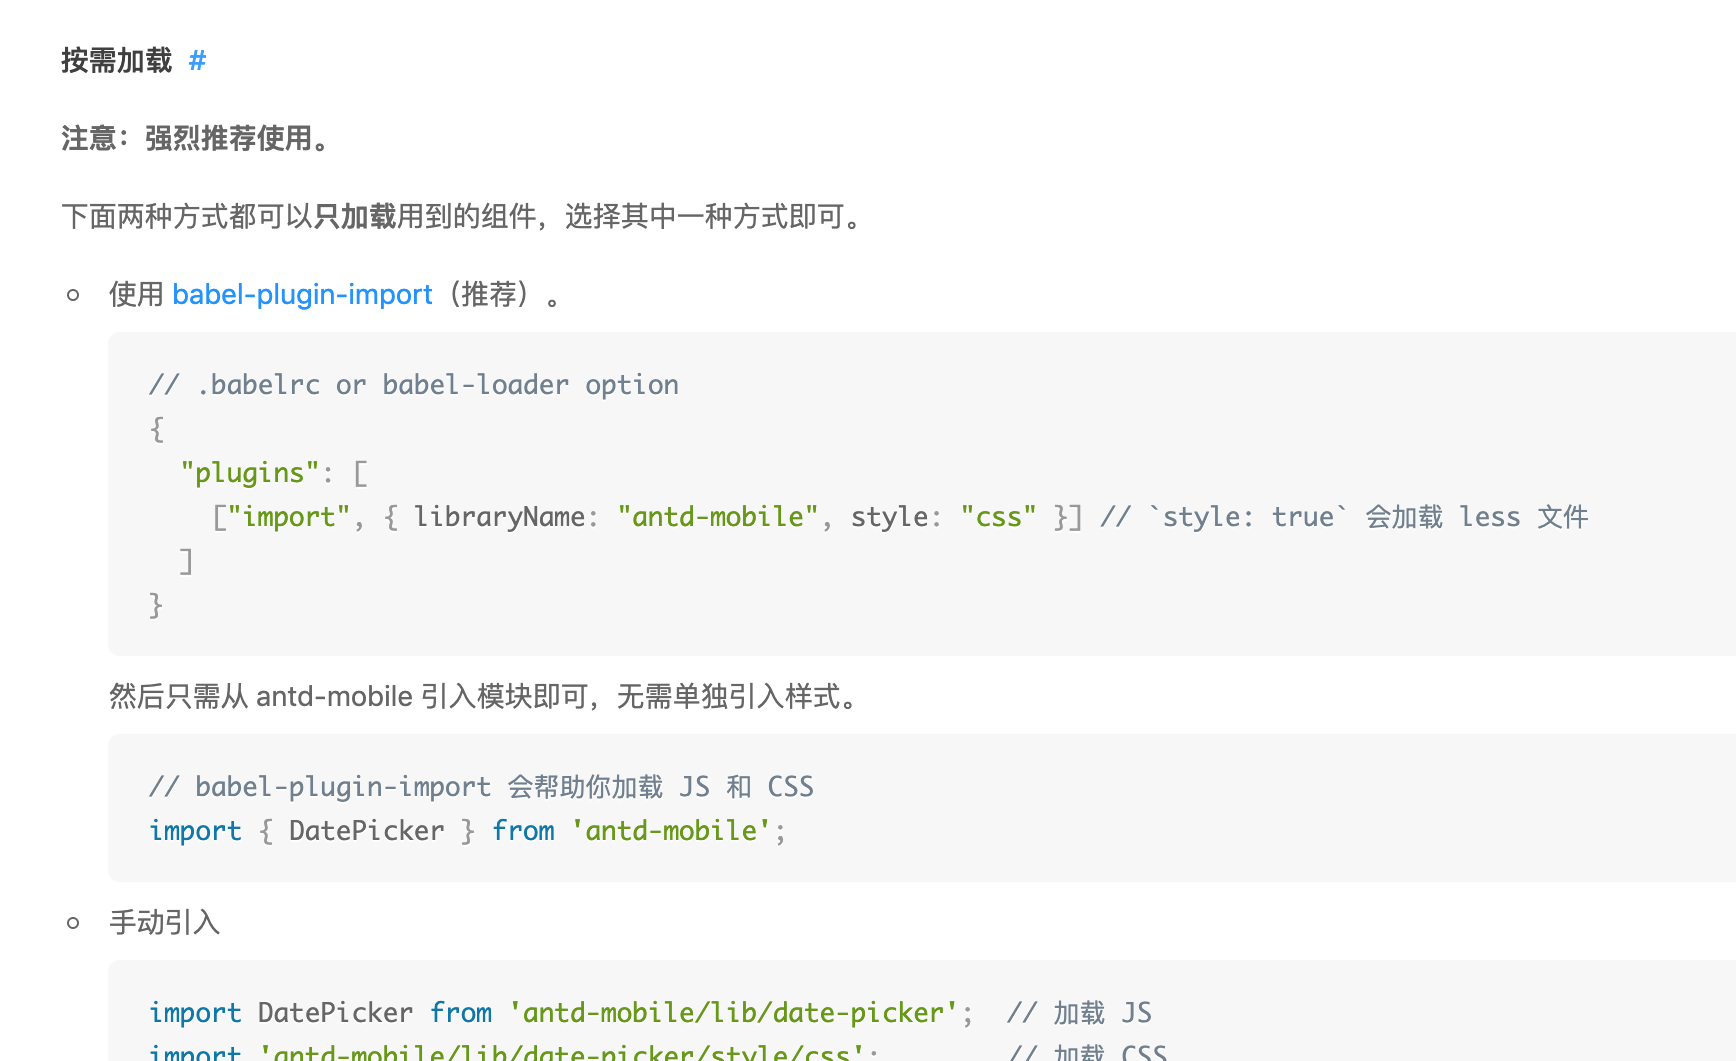Click the 会帮助你加载 JS 和 CSS comment
Viewport: 1736px width, 1061px height.
click(x=481, y=787)
